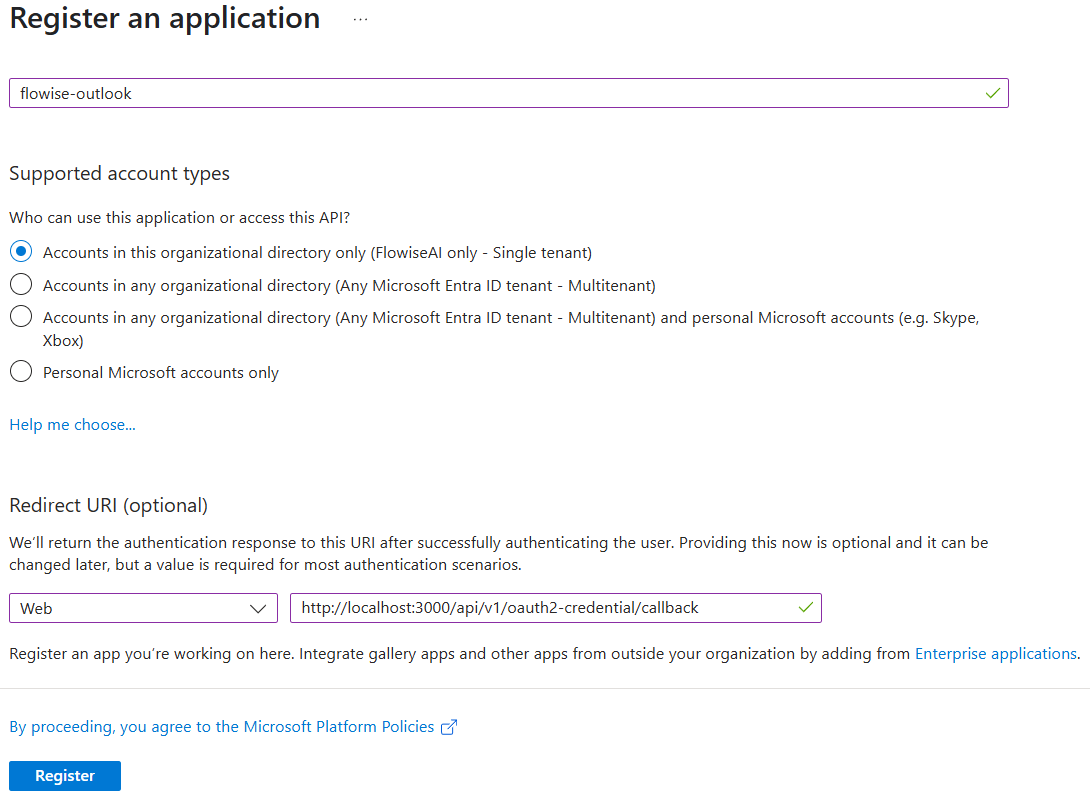
Task: Click the ellipsis beside Register an application
Action: point(360,20)
